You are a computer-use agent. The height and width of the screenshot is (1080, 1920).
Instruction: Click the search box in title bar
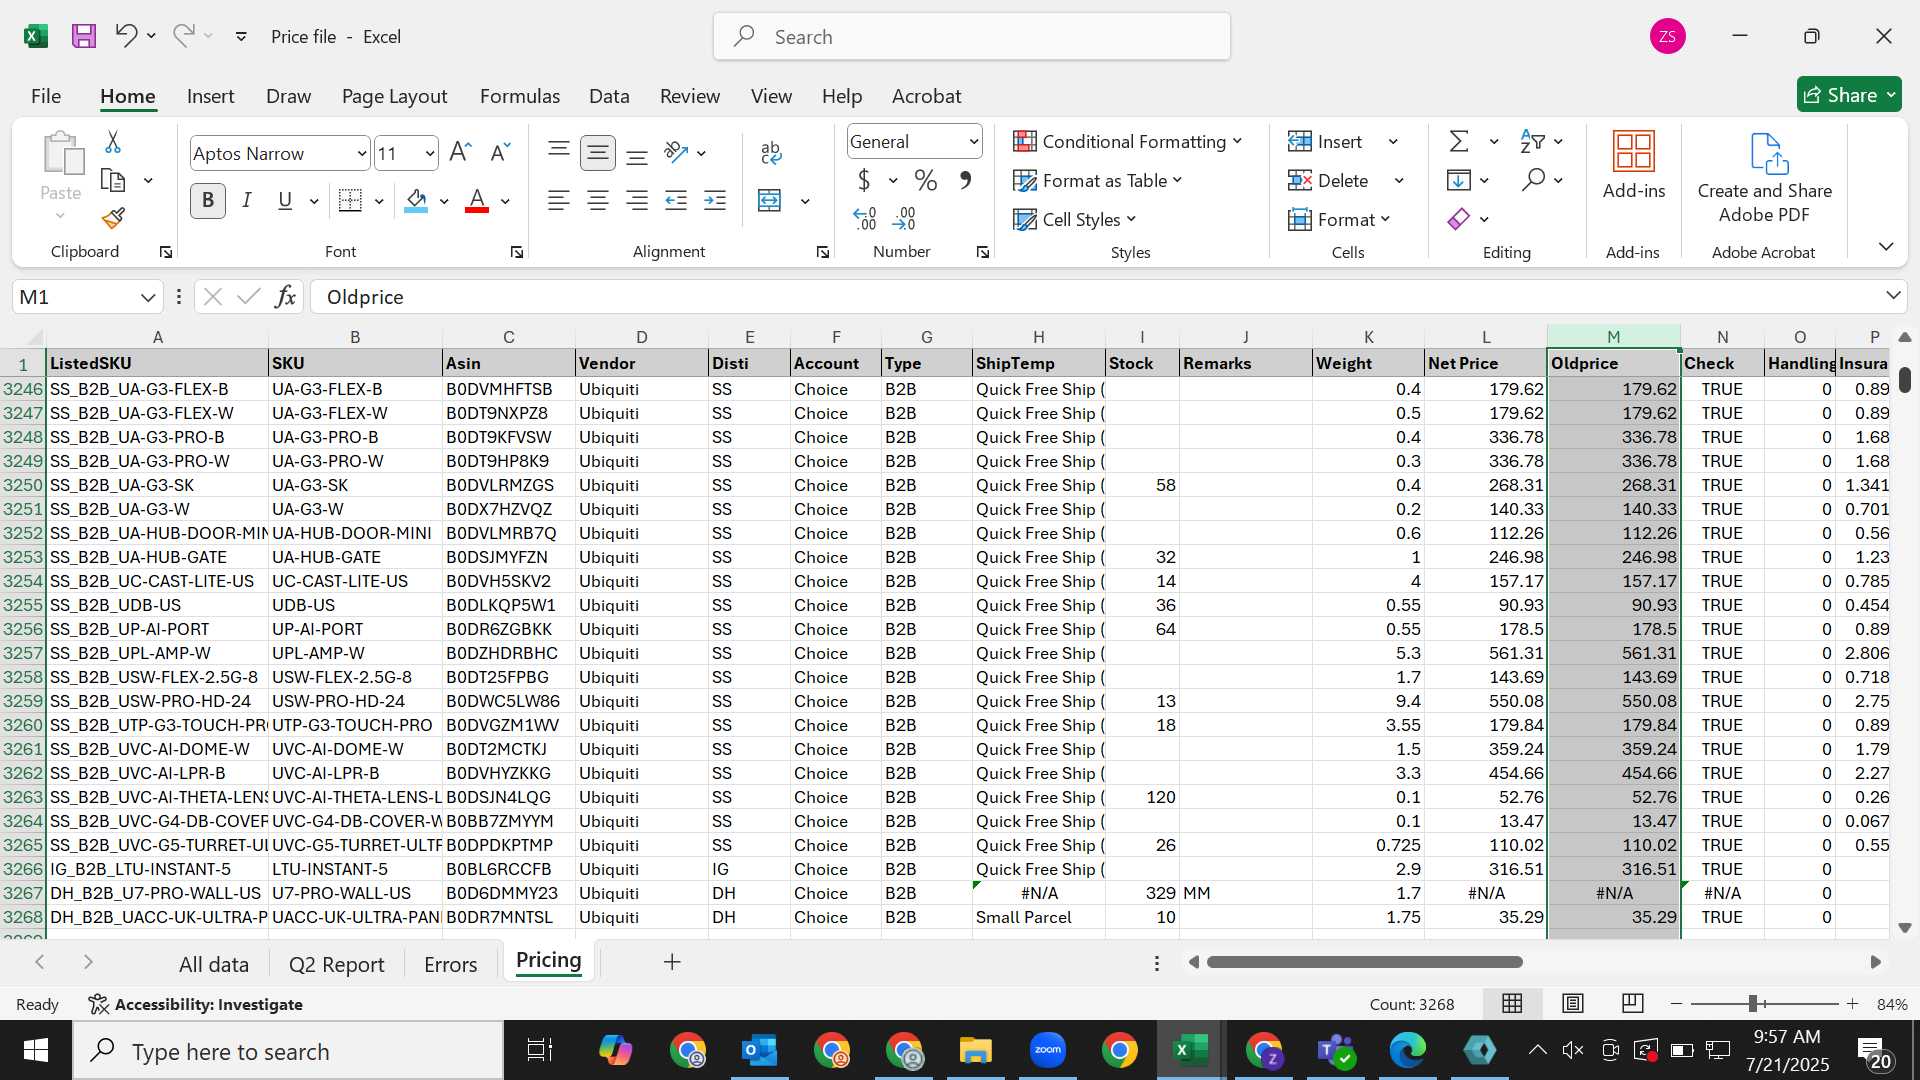tap(972, 37)
